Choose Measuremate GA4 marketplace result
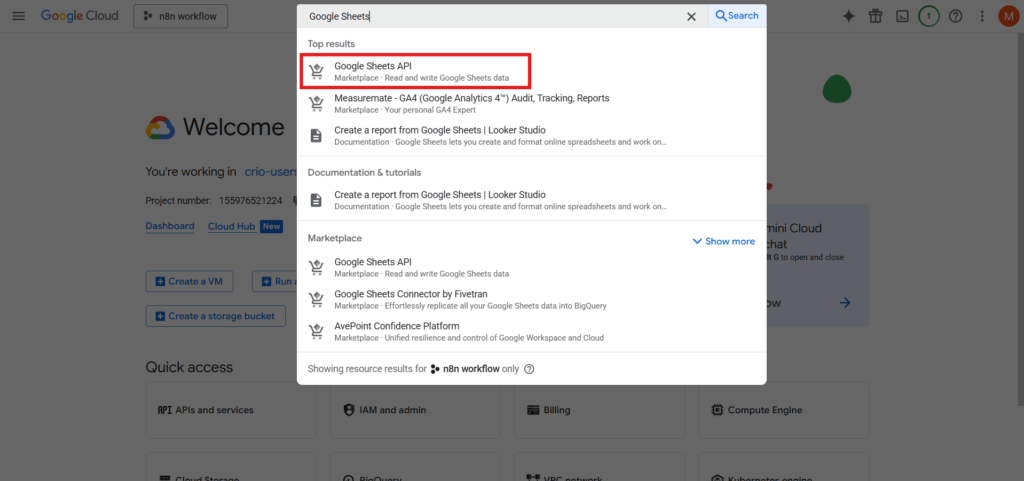1024x481 pixels. coord(471,104)
